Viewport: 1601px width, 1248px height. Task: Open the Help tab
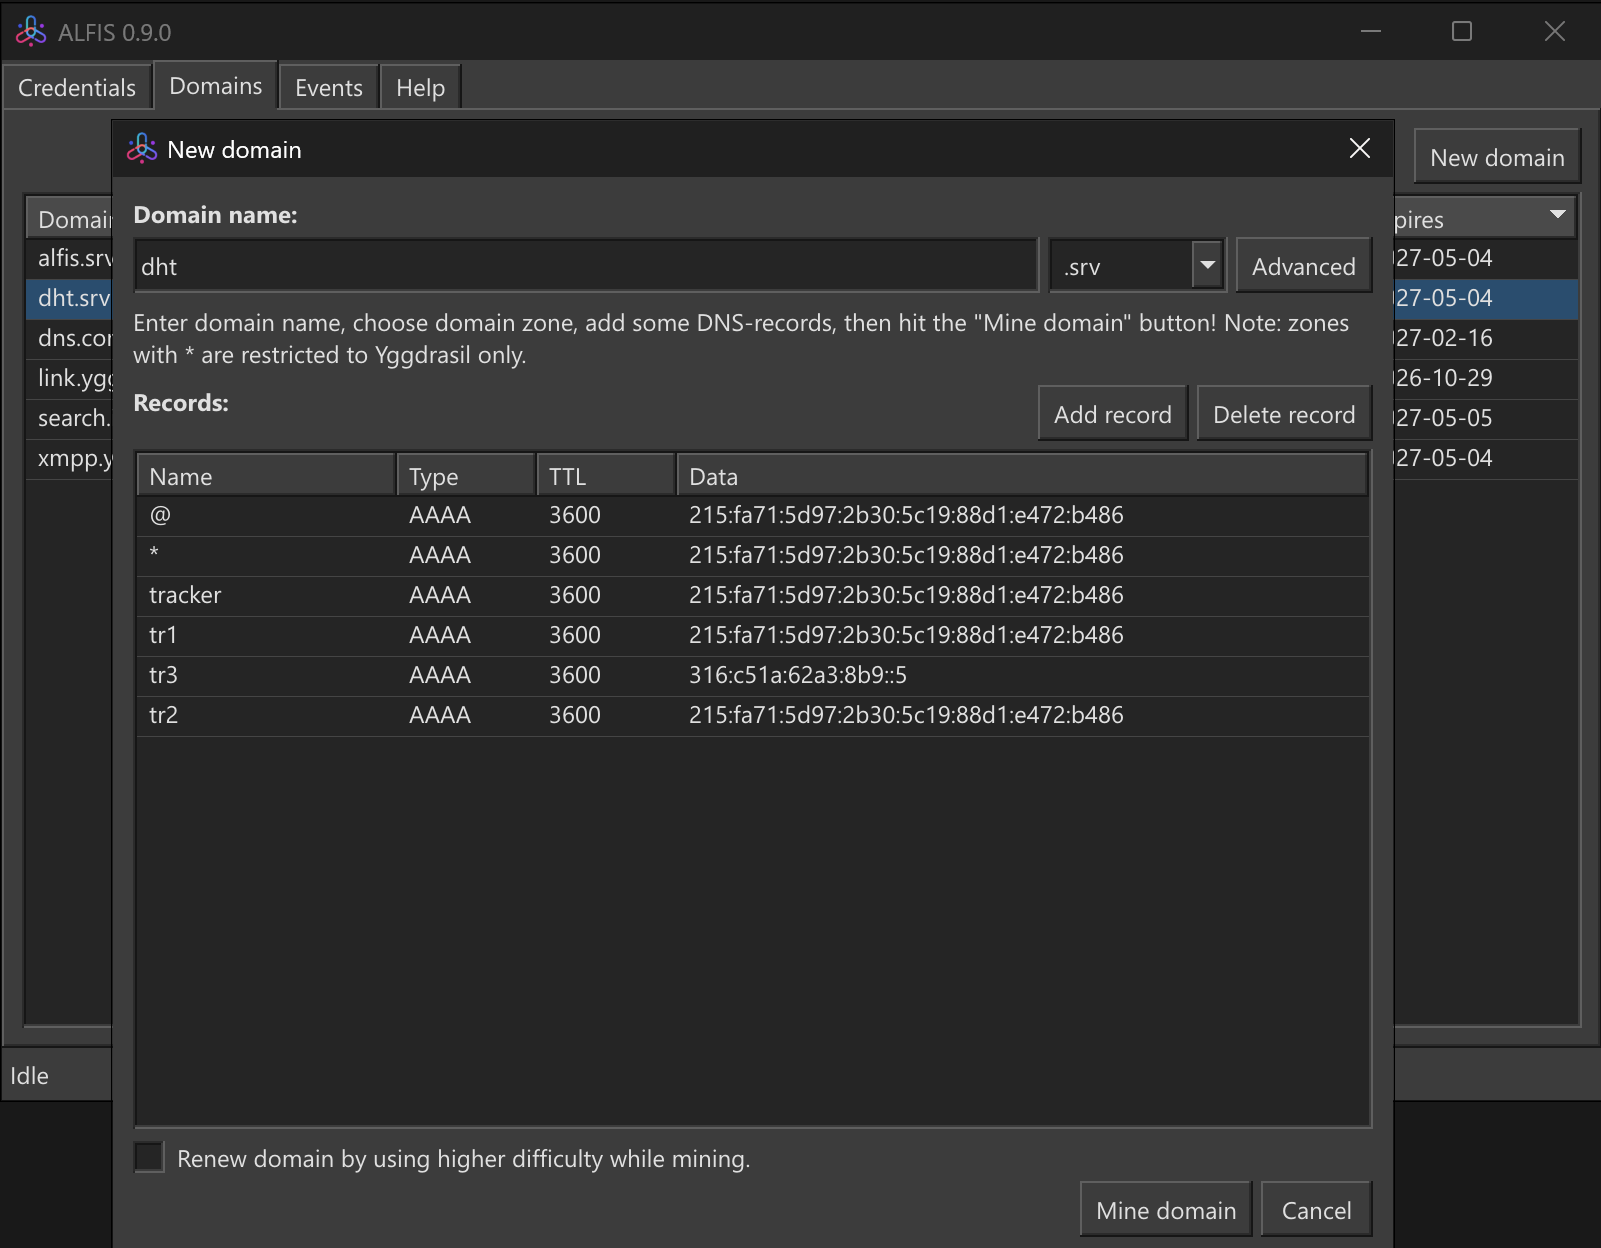(421, 88)
